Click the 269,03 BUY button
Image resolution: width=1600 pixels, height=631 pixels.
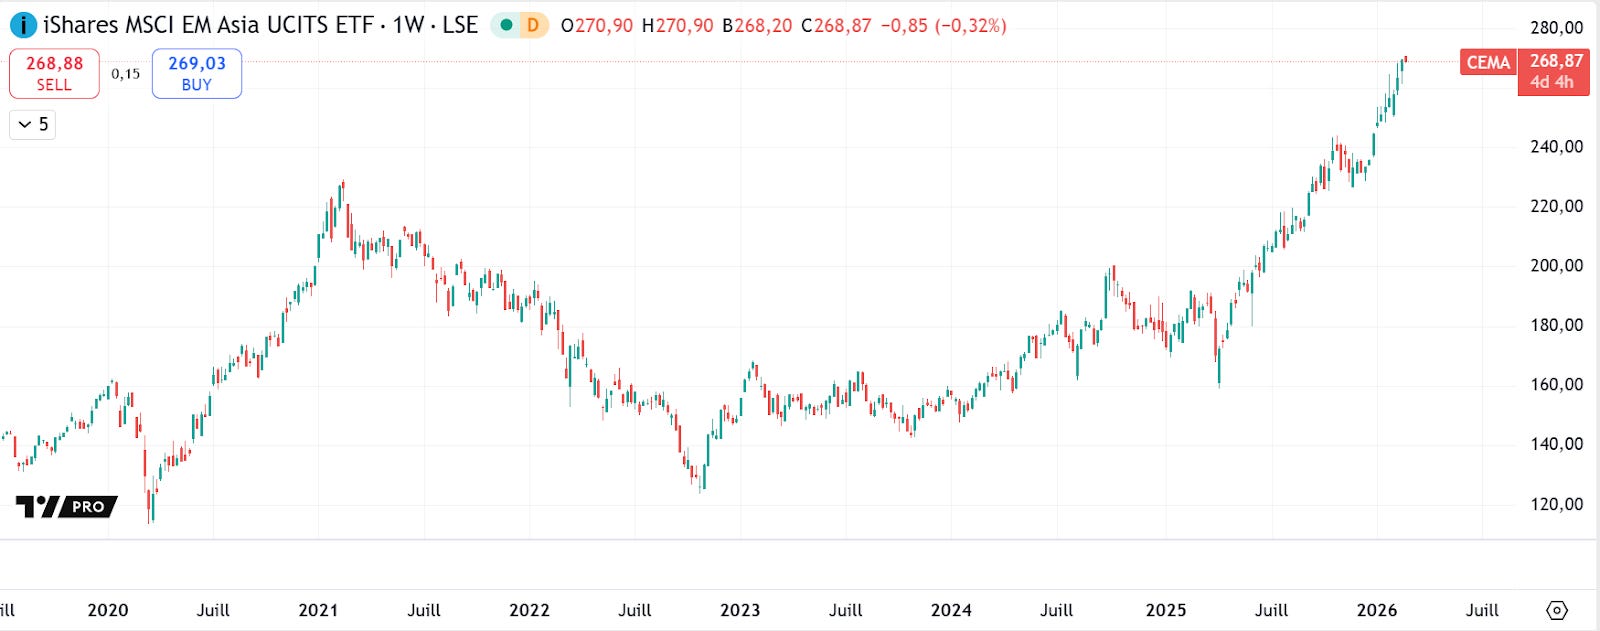[197, 73]
